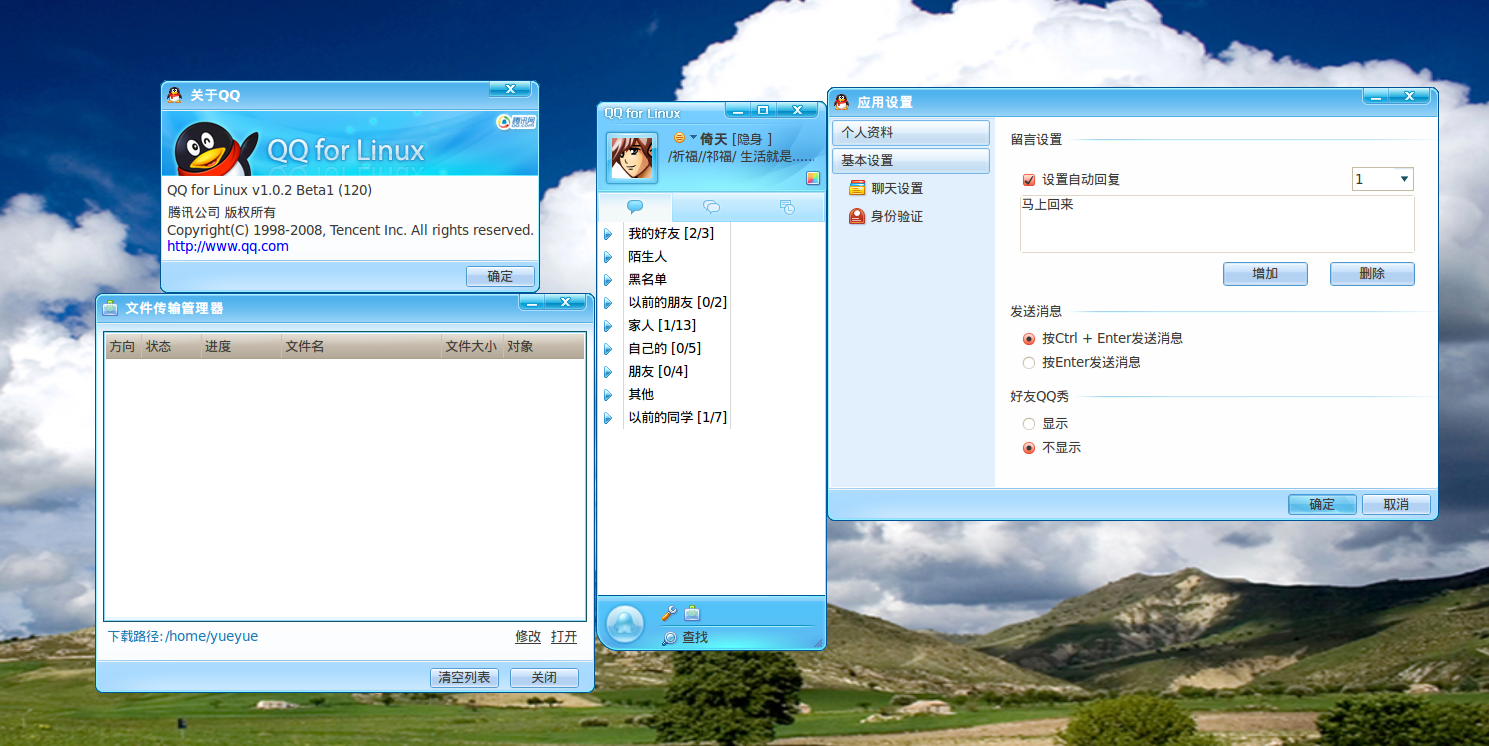The image size is (1489, 746).
Task: Click the 修改 download path link
Action: click(528, 636)
